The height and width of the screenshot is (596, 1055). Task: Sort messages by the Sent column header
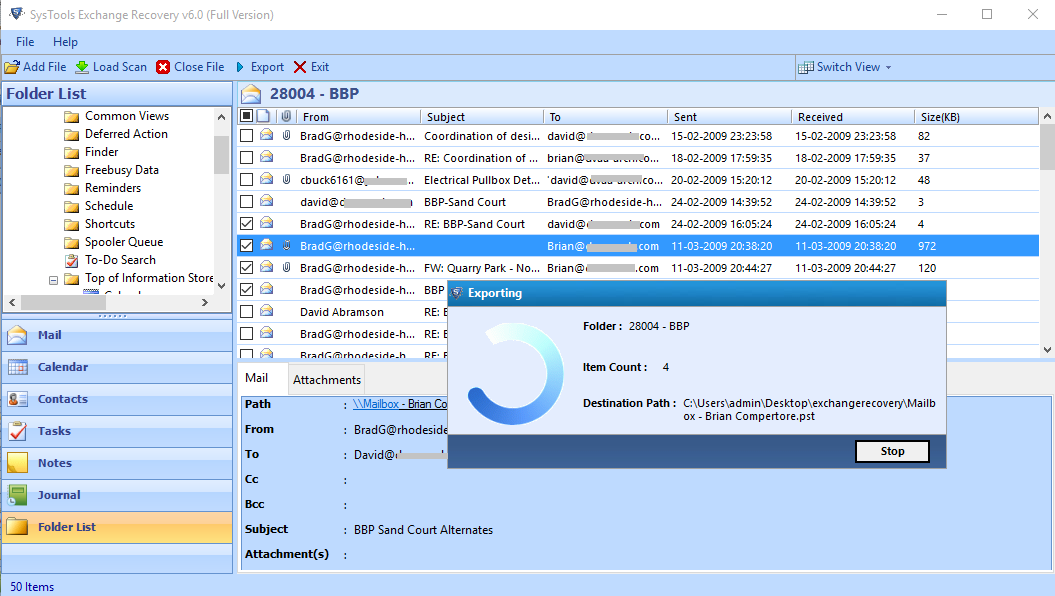(x=729, y=116)
